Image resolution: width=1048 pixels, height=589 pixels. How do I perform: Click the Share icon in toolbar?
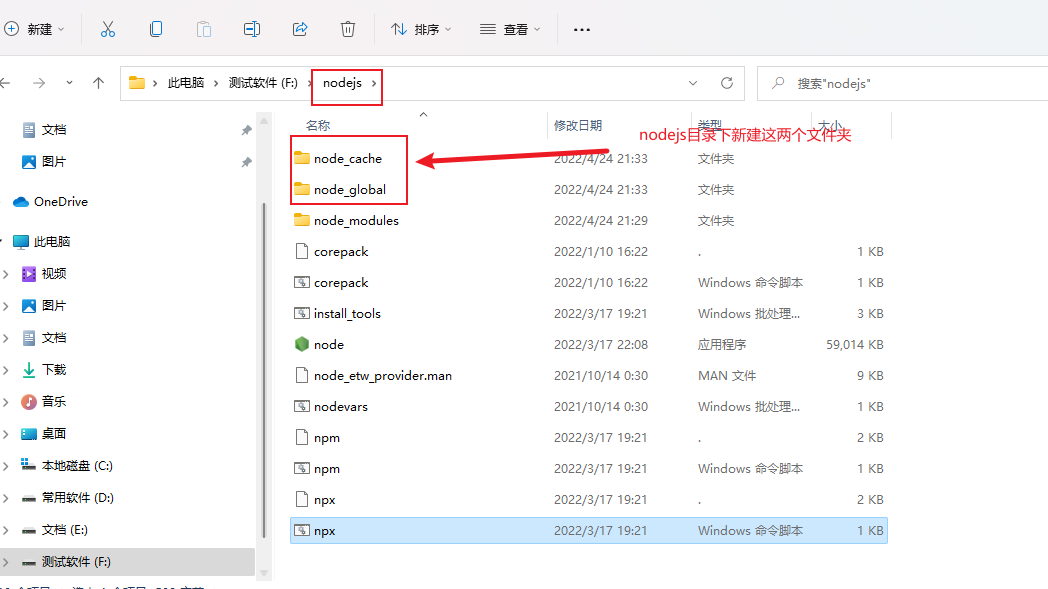point(300,29)
